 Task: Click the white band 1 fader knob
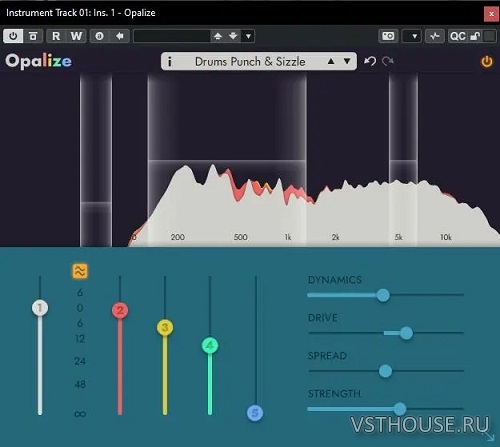tap(40, 308)
